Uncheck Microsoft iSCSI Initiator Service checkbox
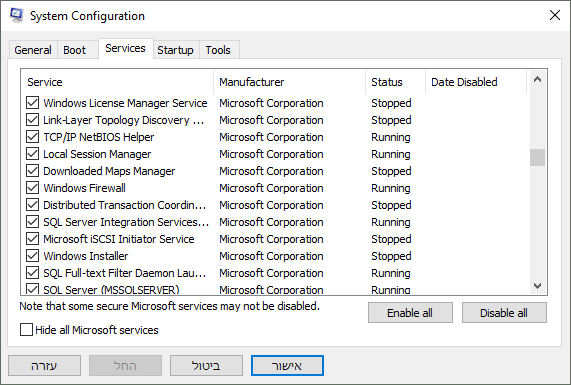 tap(32, 239)
